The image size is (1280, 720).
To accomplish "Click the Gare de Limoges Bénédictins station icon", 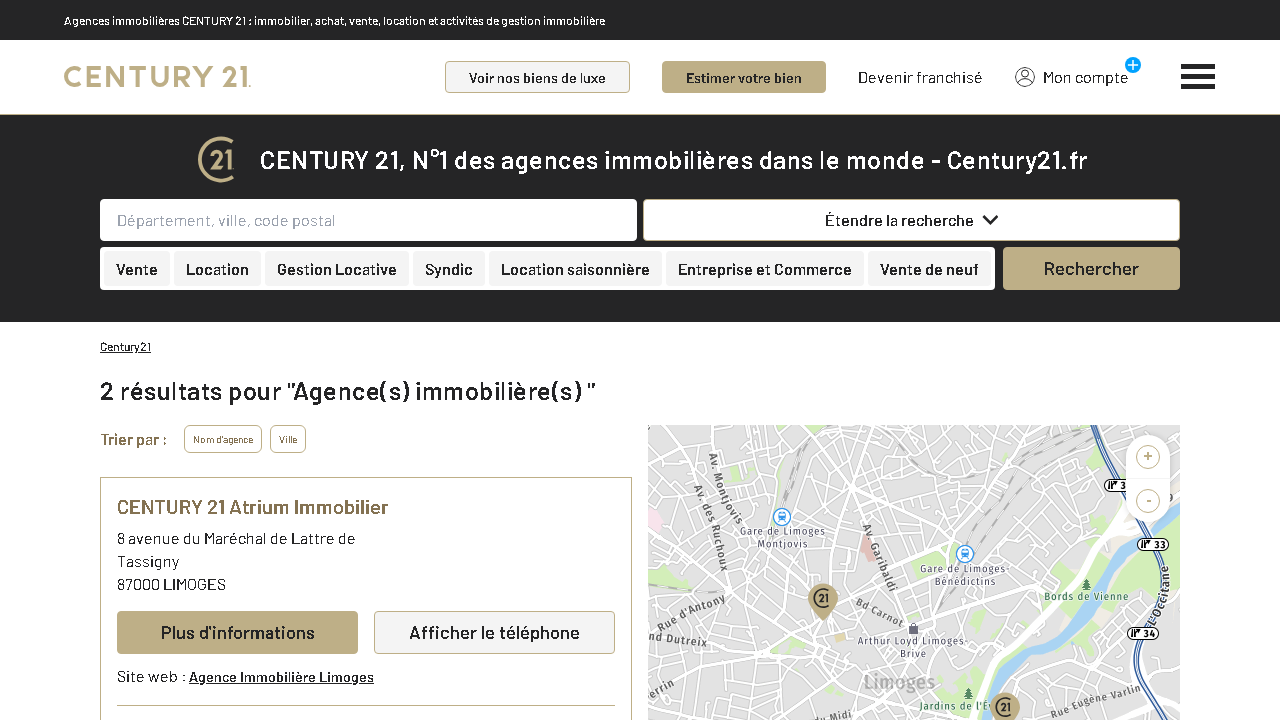I will click(965, 554).
